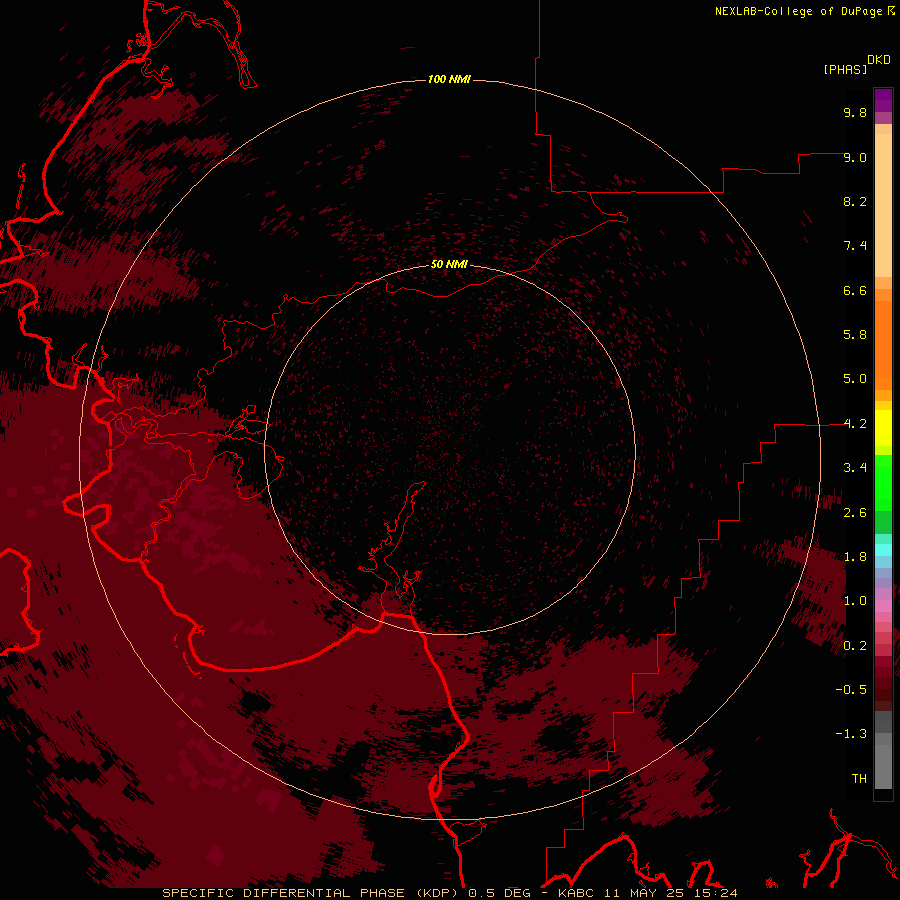900x900 pixels.
Task: Click the 5.8 value on the color scale
Action: tap(855, 335)
